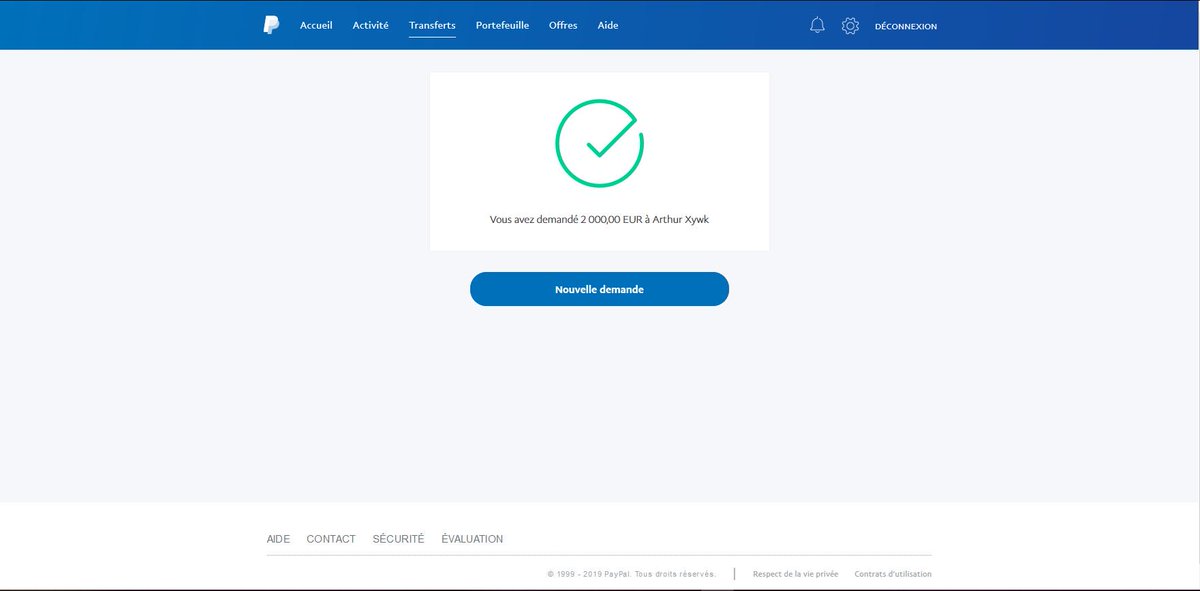This screenshot has height=591, width=1200.
Task: Open the AIDE footer link
Action: pos(278,539)
